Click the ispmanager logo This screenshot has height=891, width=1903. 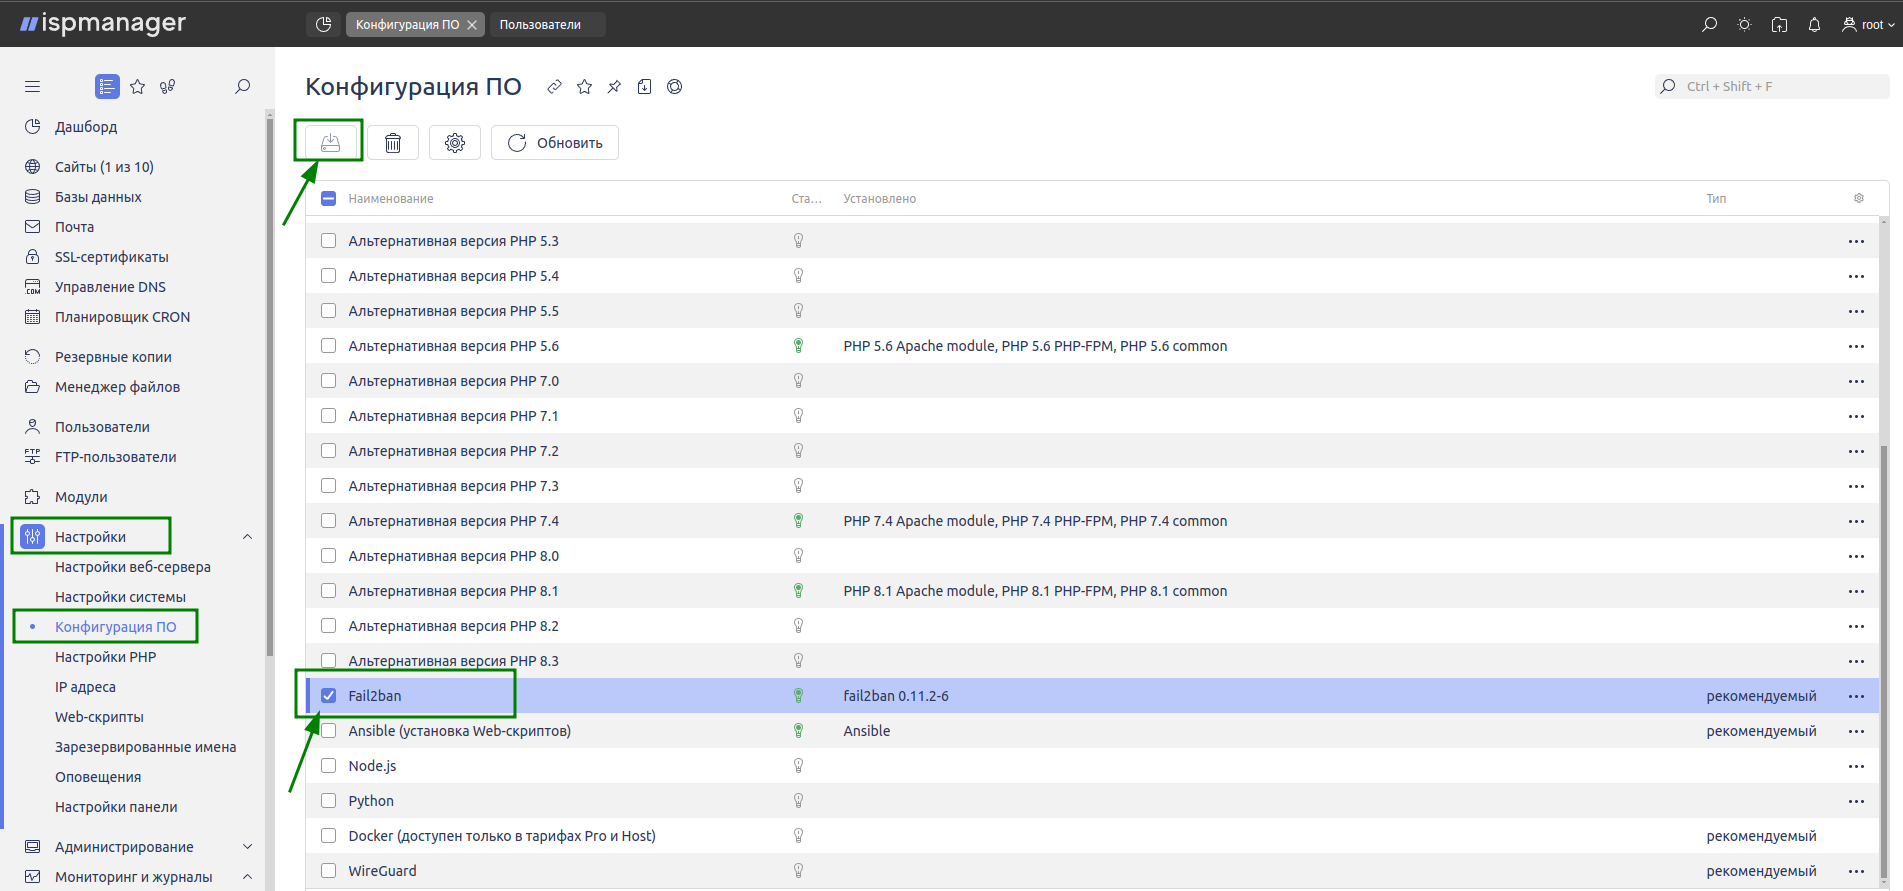(x=102, y=23)
